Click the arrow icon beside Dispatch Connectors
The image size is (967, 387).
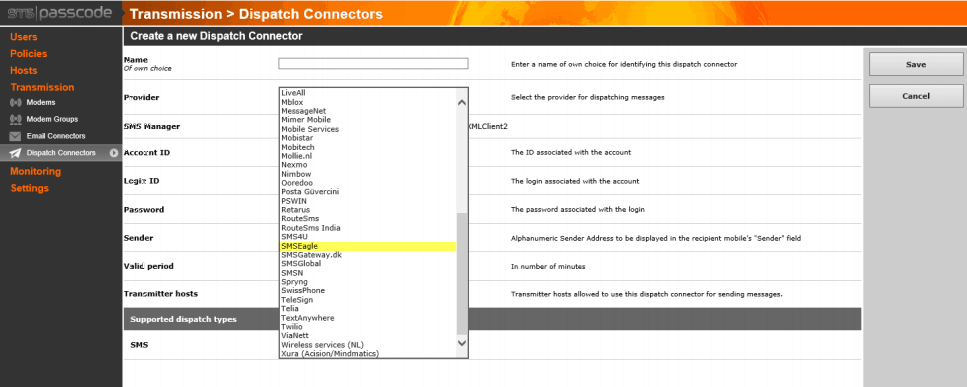(114, 153)
